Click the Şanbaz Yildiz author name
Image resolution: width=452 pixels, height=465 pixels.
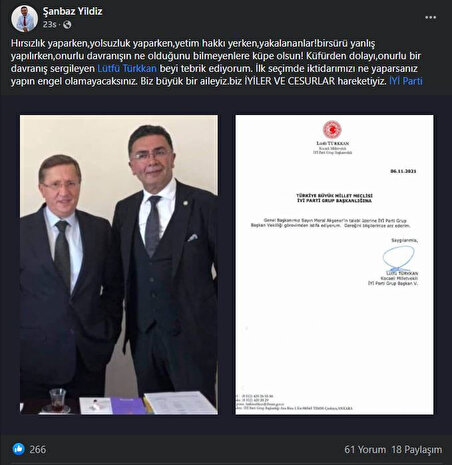[x=72, y=11]
